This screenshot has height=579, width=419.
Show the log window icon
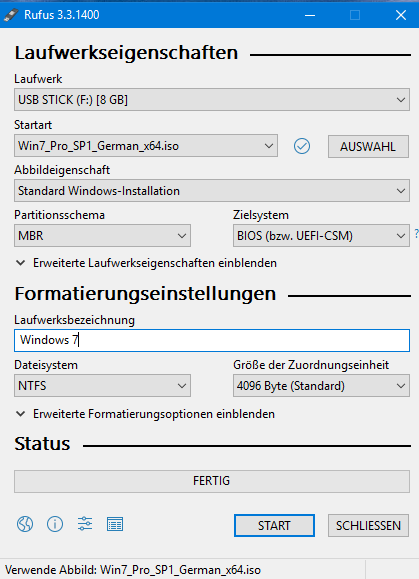click(x=115, y=524)
